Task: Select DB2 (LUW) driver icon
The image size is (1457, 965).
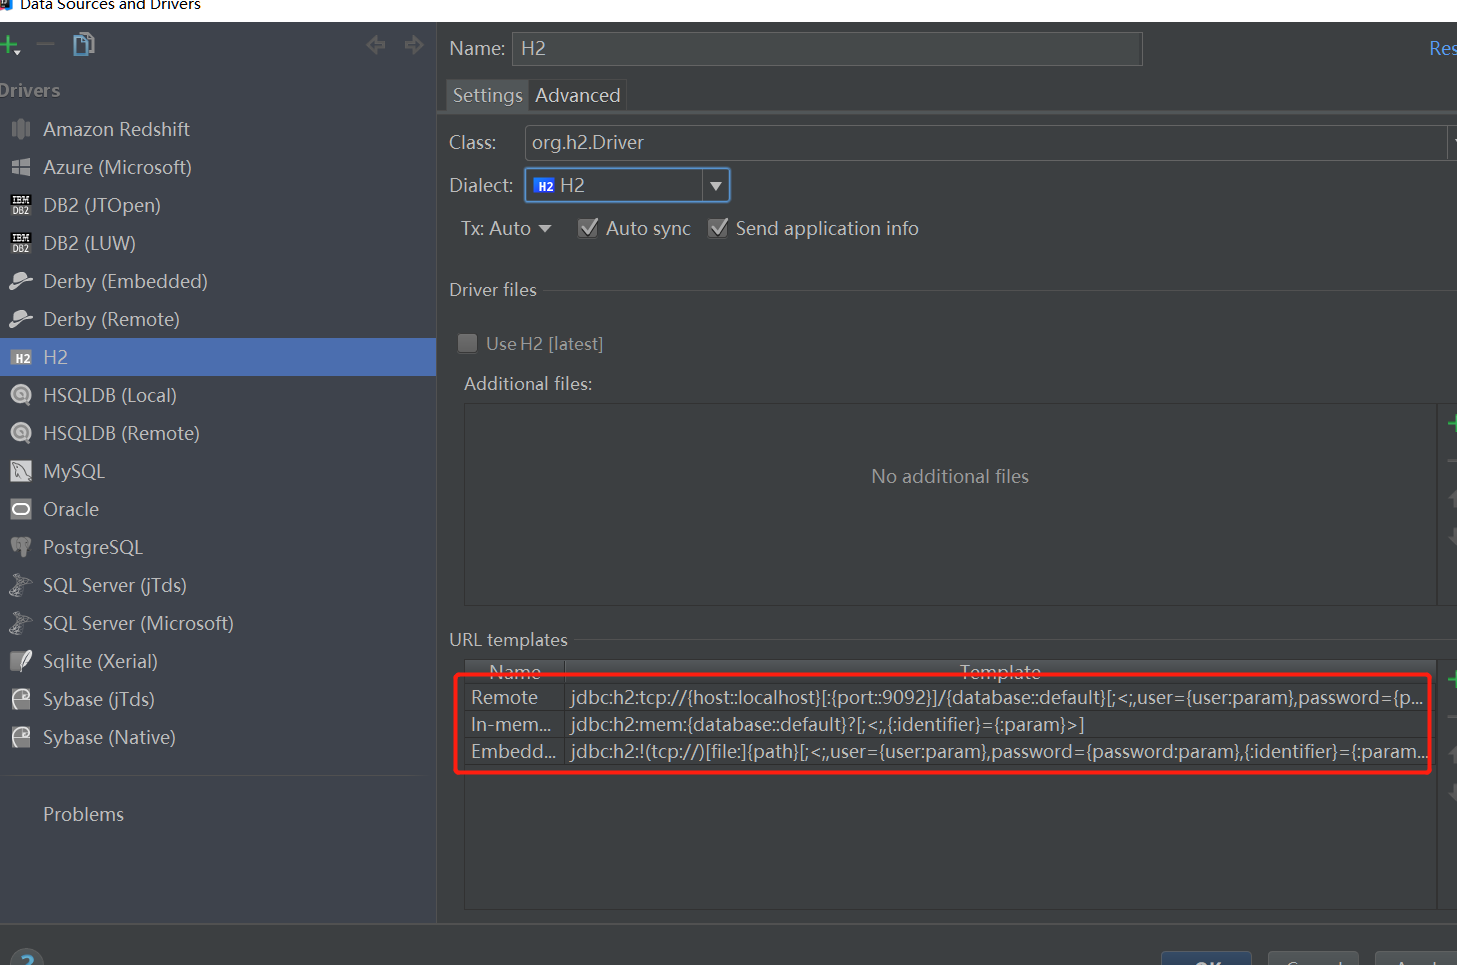Action: pos(21,243)
